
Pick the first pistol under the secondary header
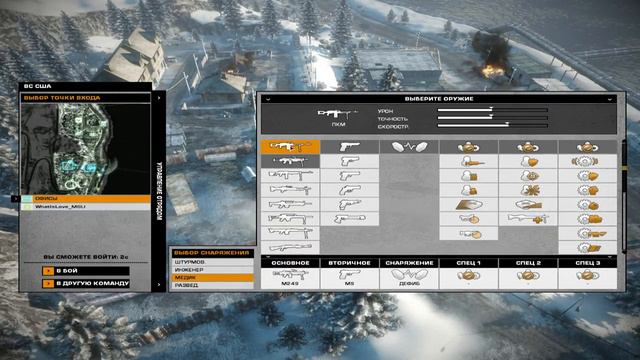click(x=350, y=161)
